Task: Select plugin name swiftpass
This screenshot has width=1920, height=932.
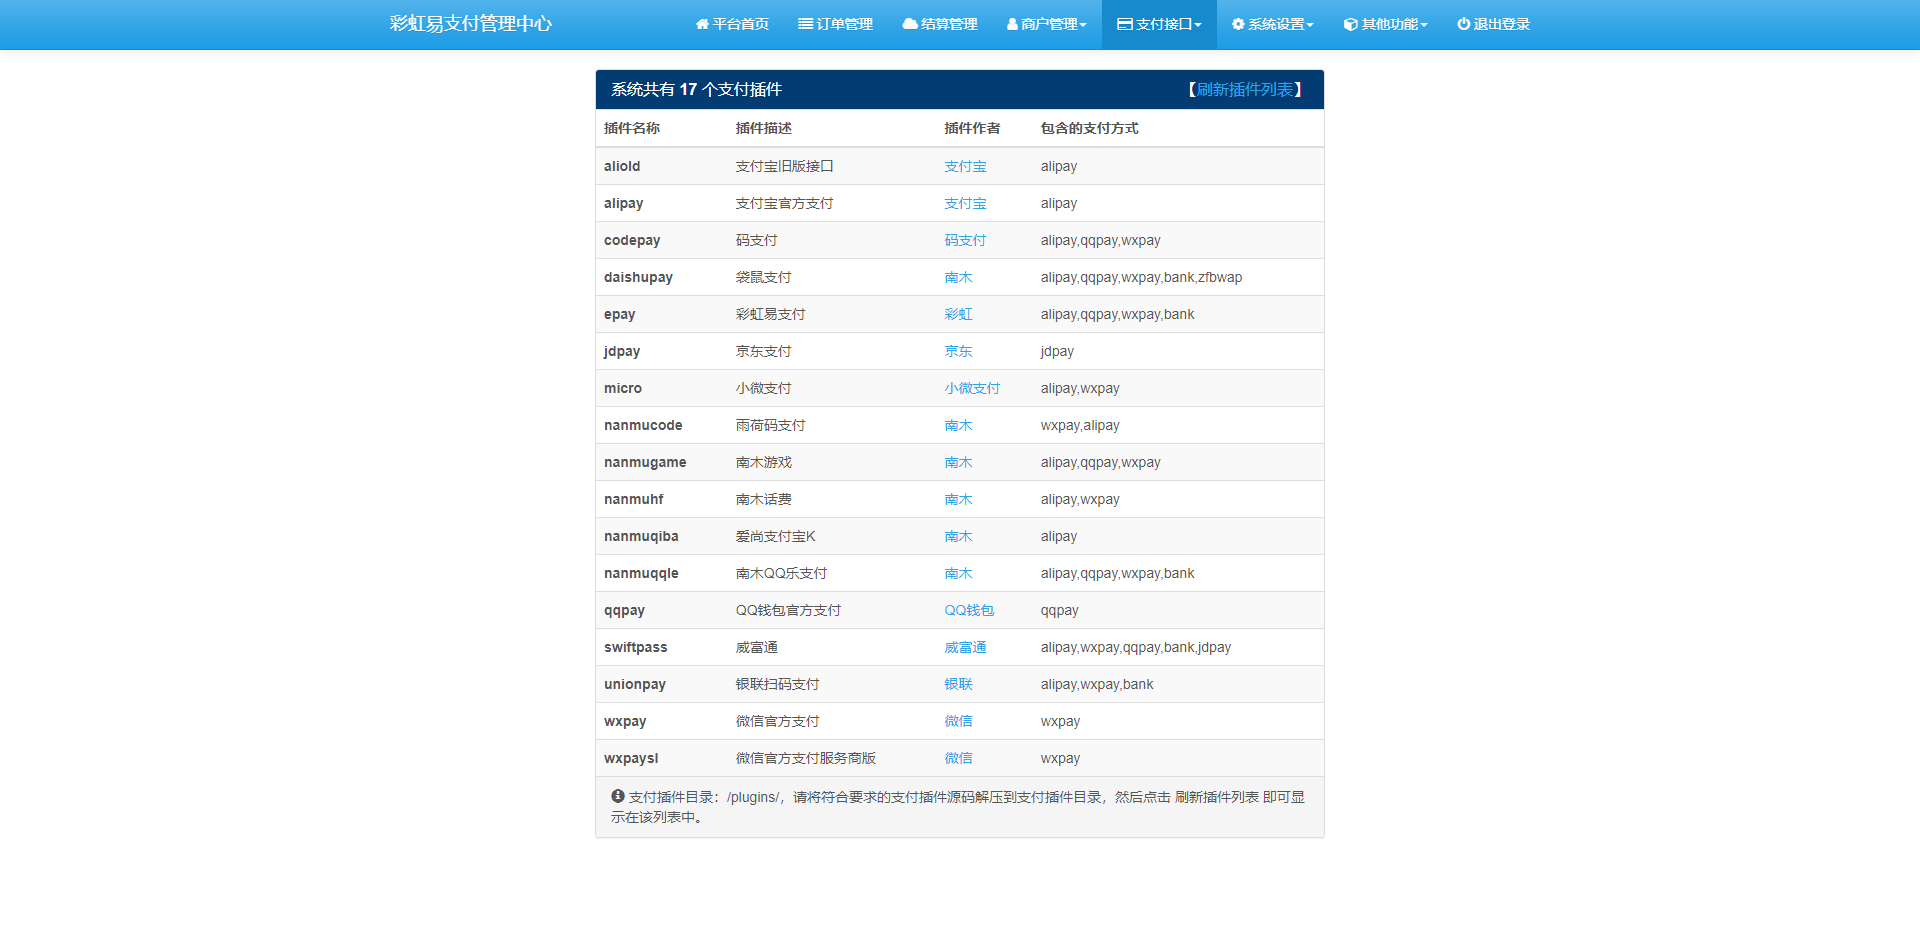Action: tap(635, 648)
